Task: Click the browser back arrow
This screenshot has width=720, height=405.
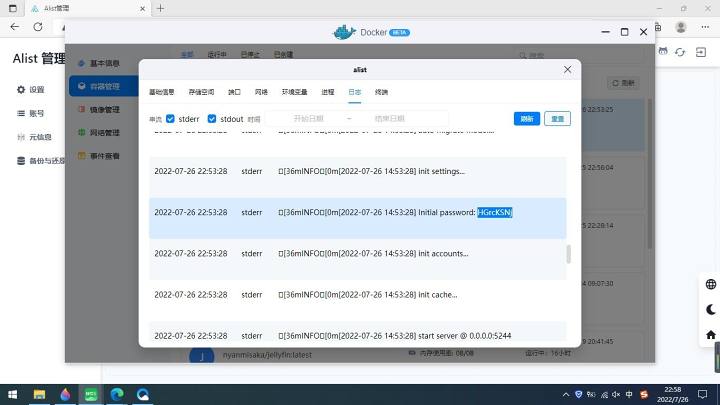Action: pyautogui.click(x=15, y=27)
